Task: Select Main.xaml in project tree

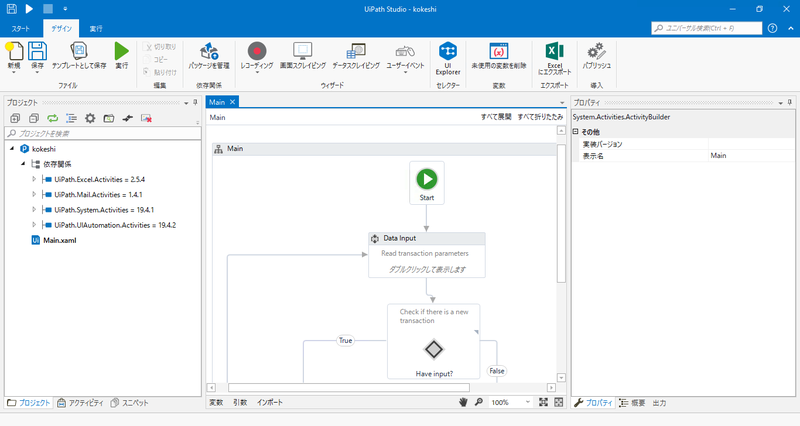Action: coord(60,240)
